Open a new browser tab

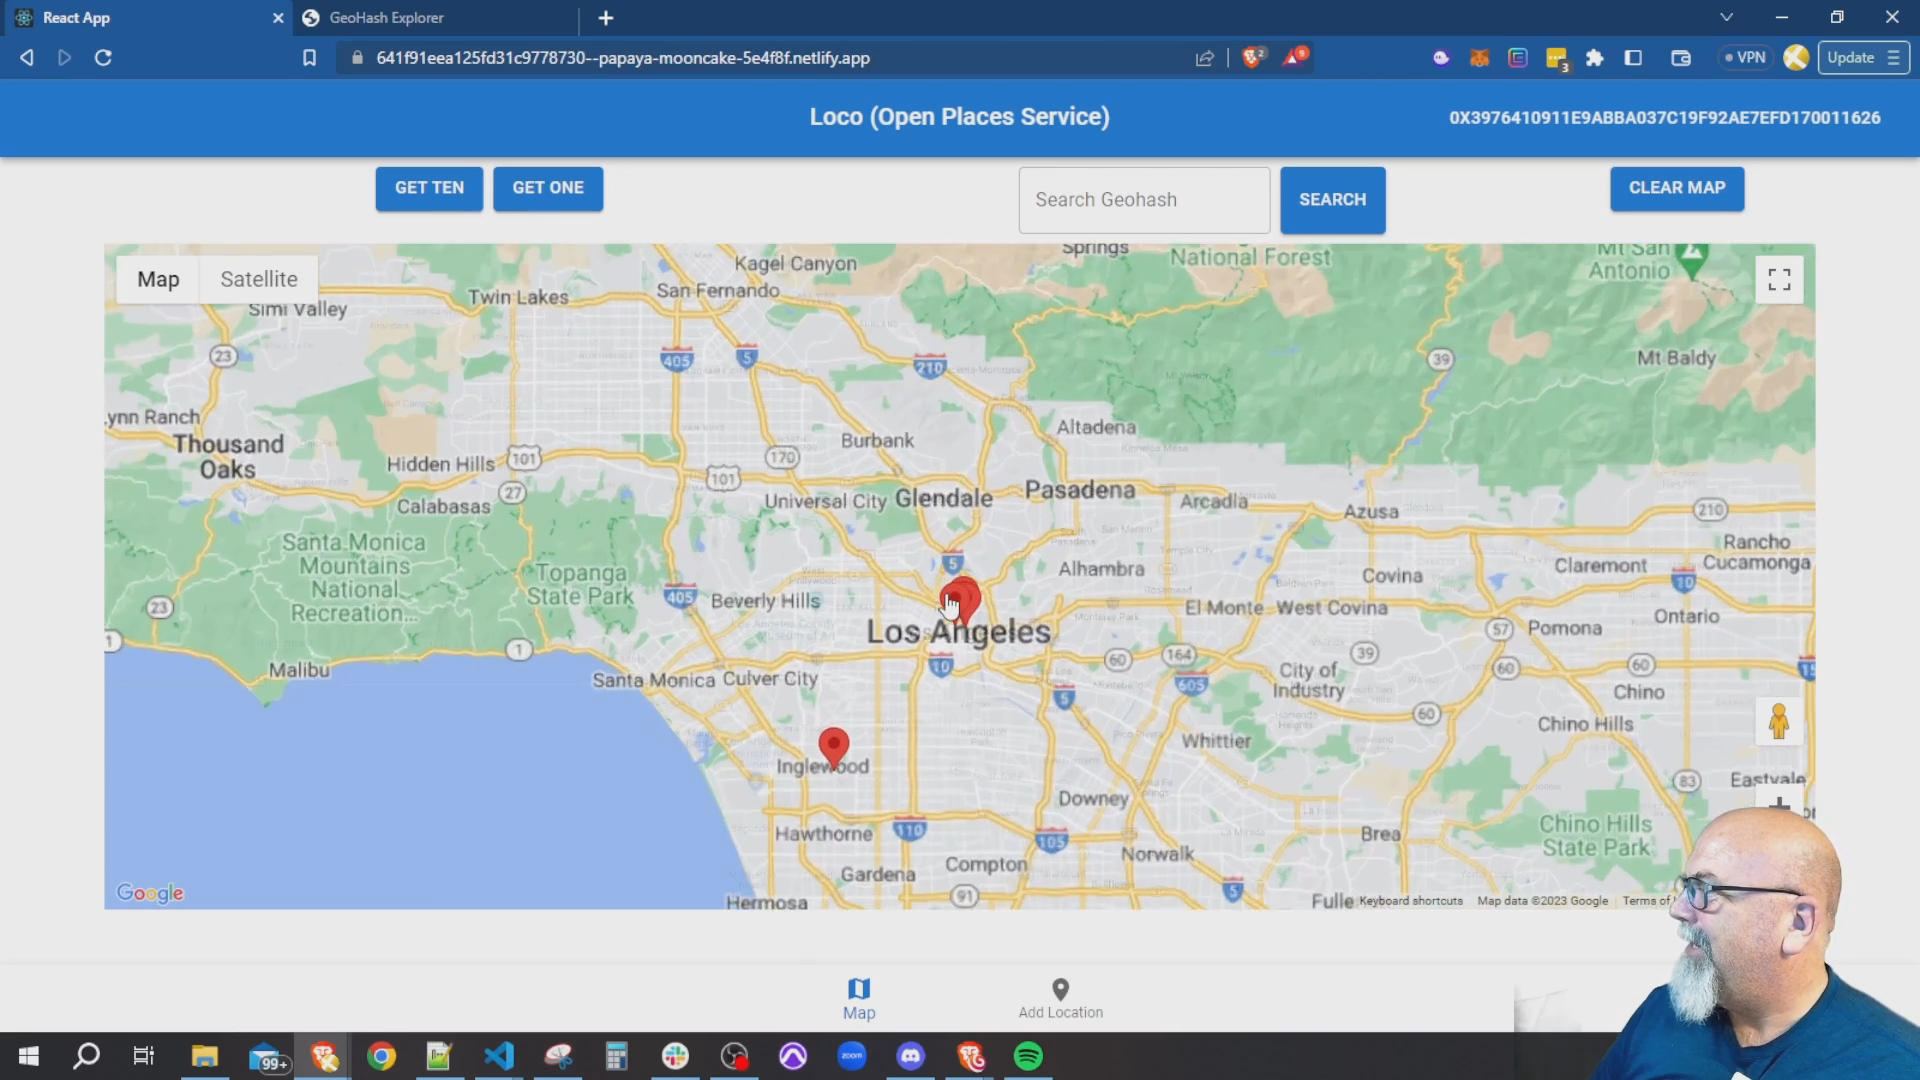tap(606, 18)
